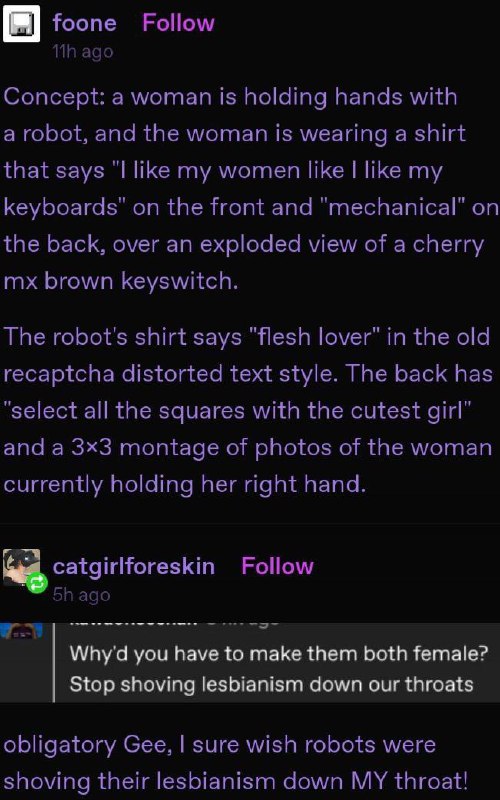Click the line "currently holding her right hand."

(x=185, y=484)
